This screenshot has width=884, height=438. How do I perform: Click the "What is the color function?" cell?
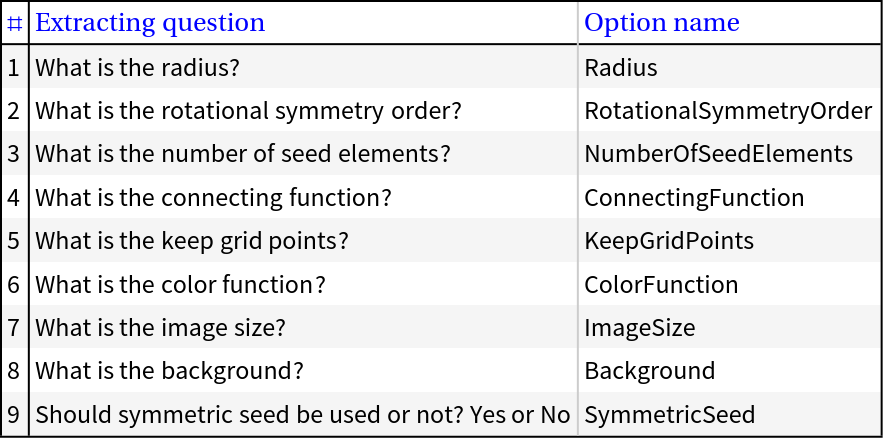coord(180,285)
